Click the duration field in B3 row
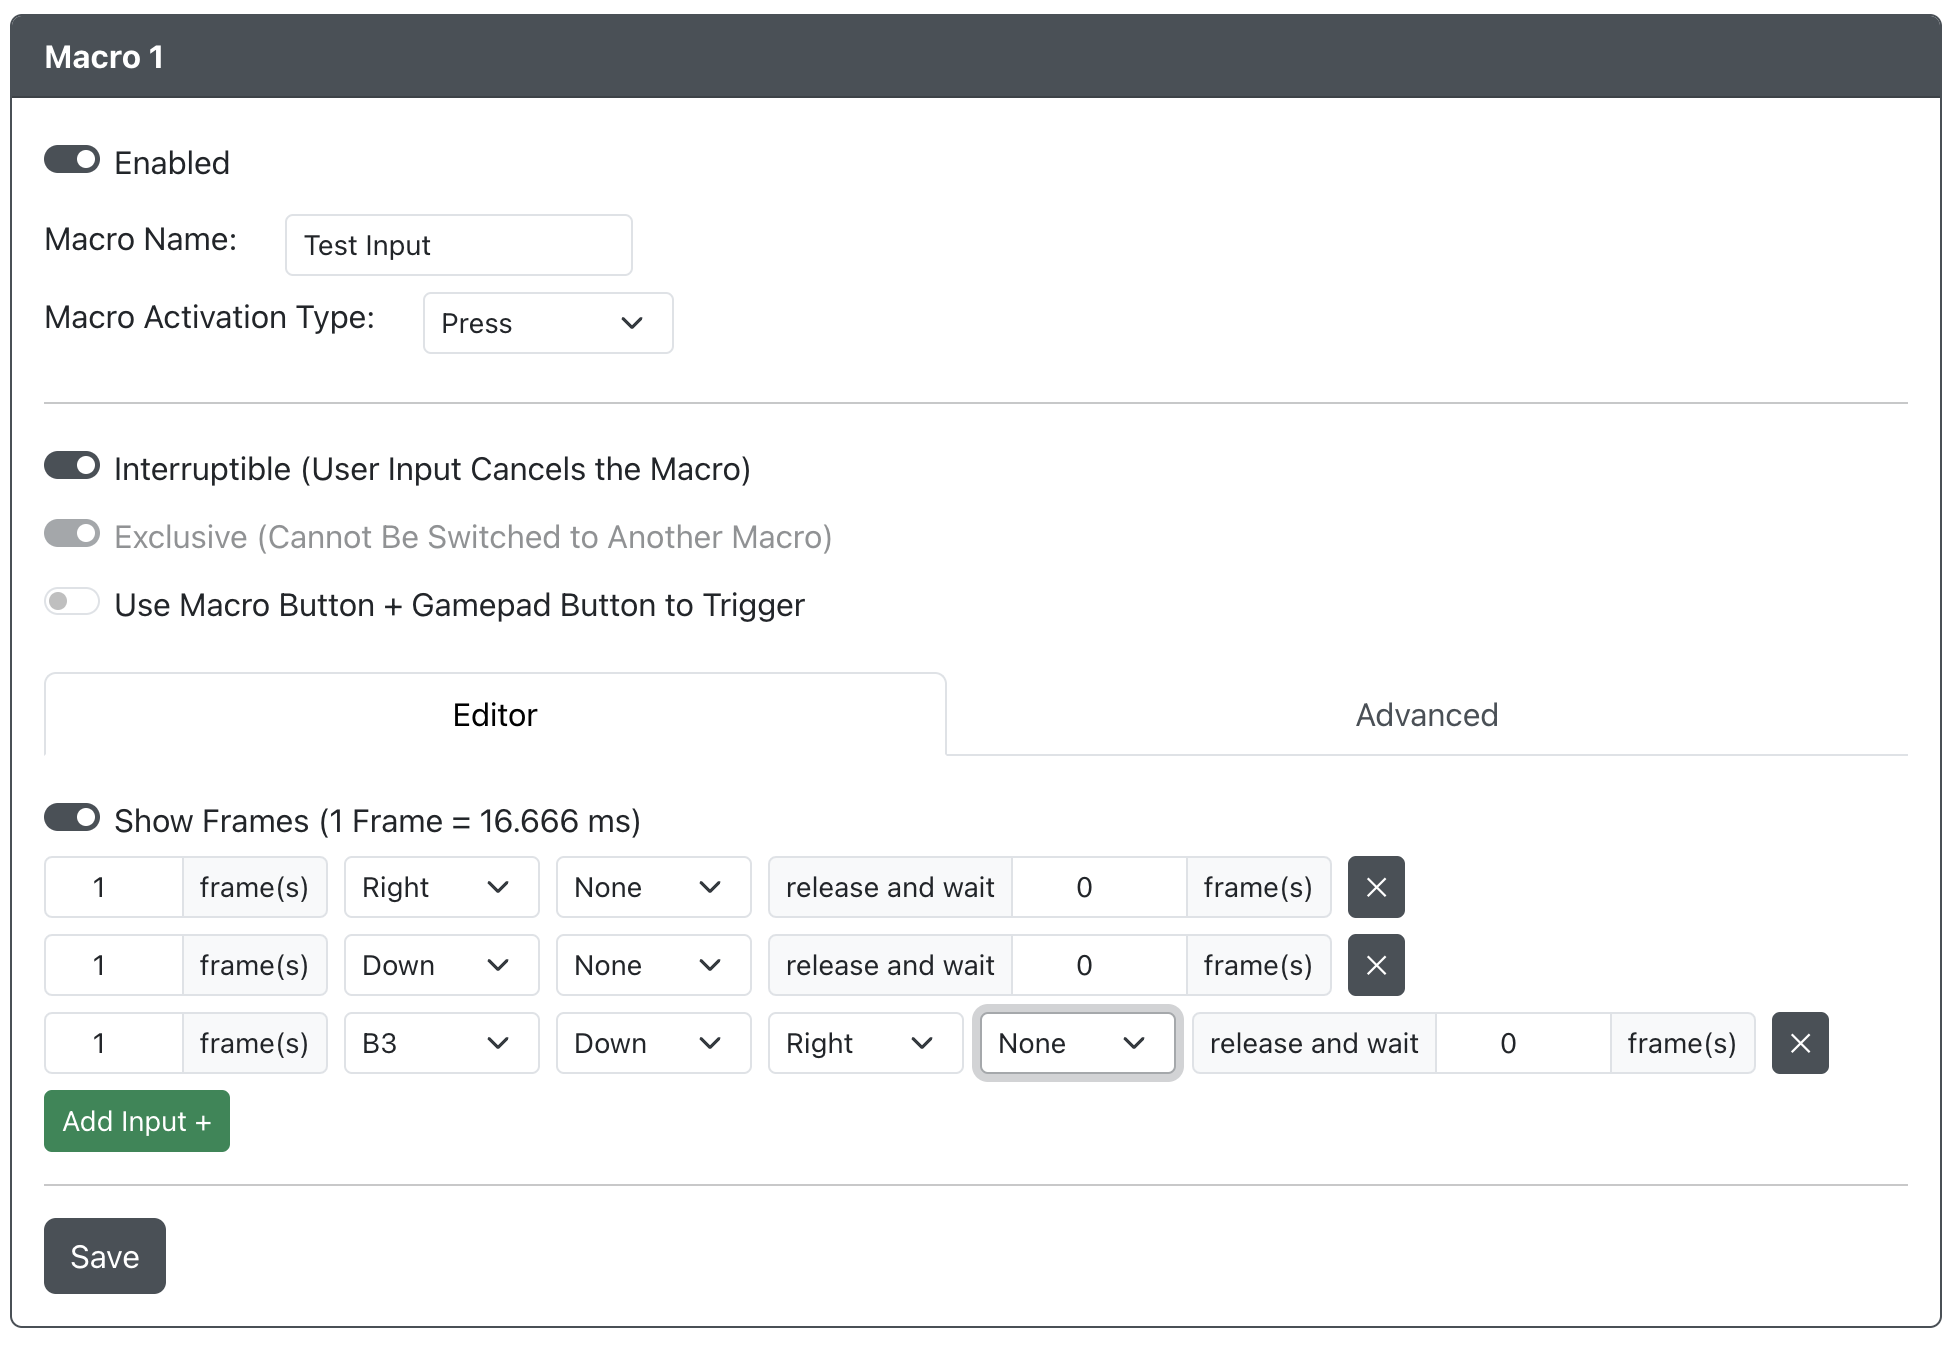This screenshot has width=1956, height=1346. (x=113, y=1043)
